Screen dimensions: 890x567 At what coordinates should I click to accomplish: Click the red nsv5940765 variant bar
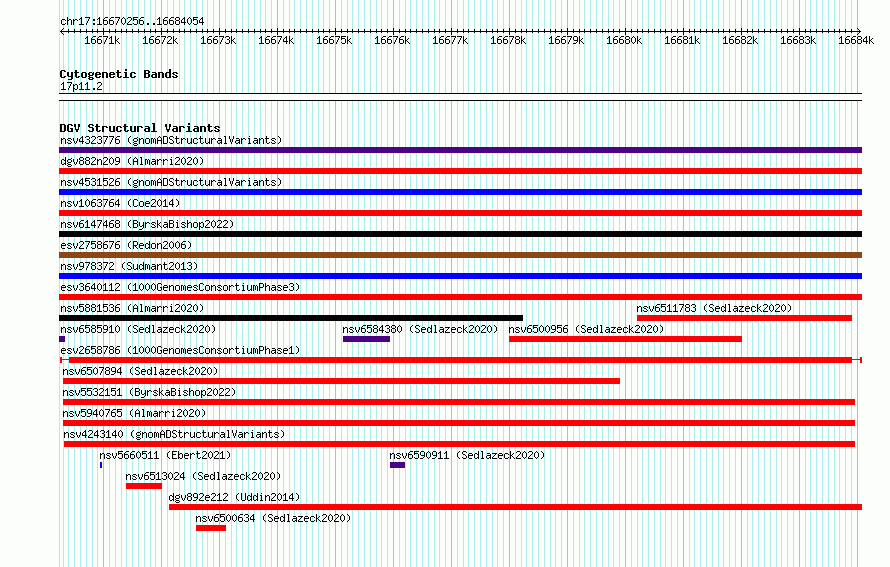[x=459, y=423]
